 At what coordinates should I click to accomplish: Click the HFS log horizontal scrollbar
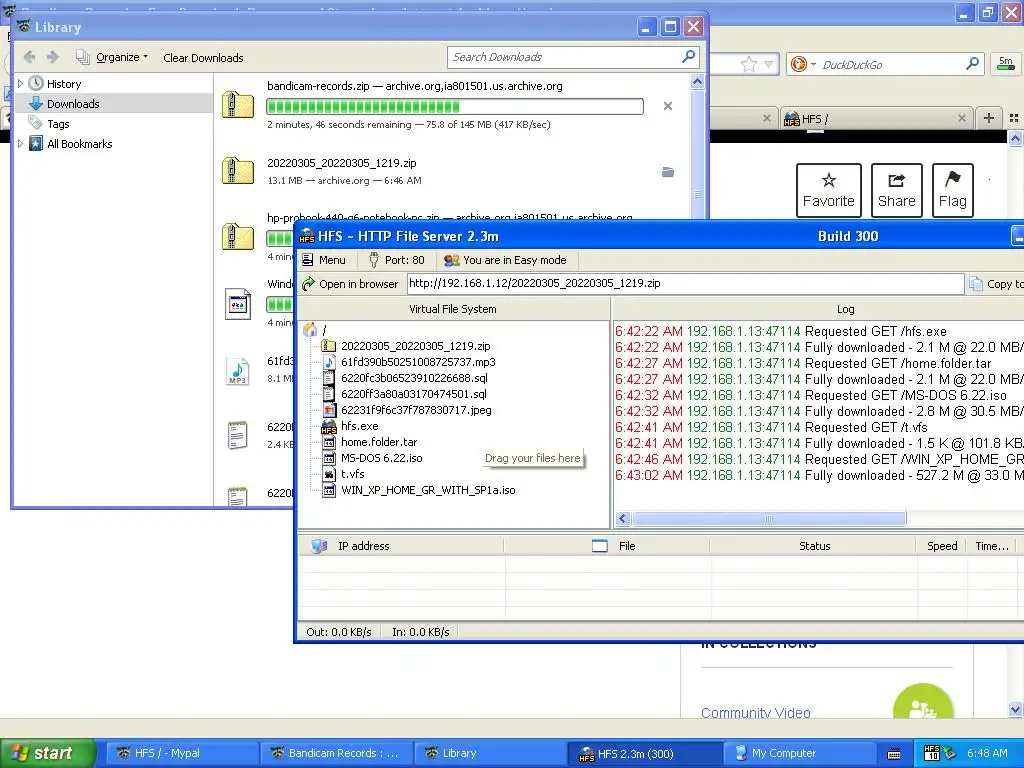tap(769, 519)
